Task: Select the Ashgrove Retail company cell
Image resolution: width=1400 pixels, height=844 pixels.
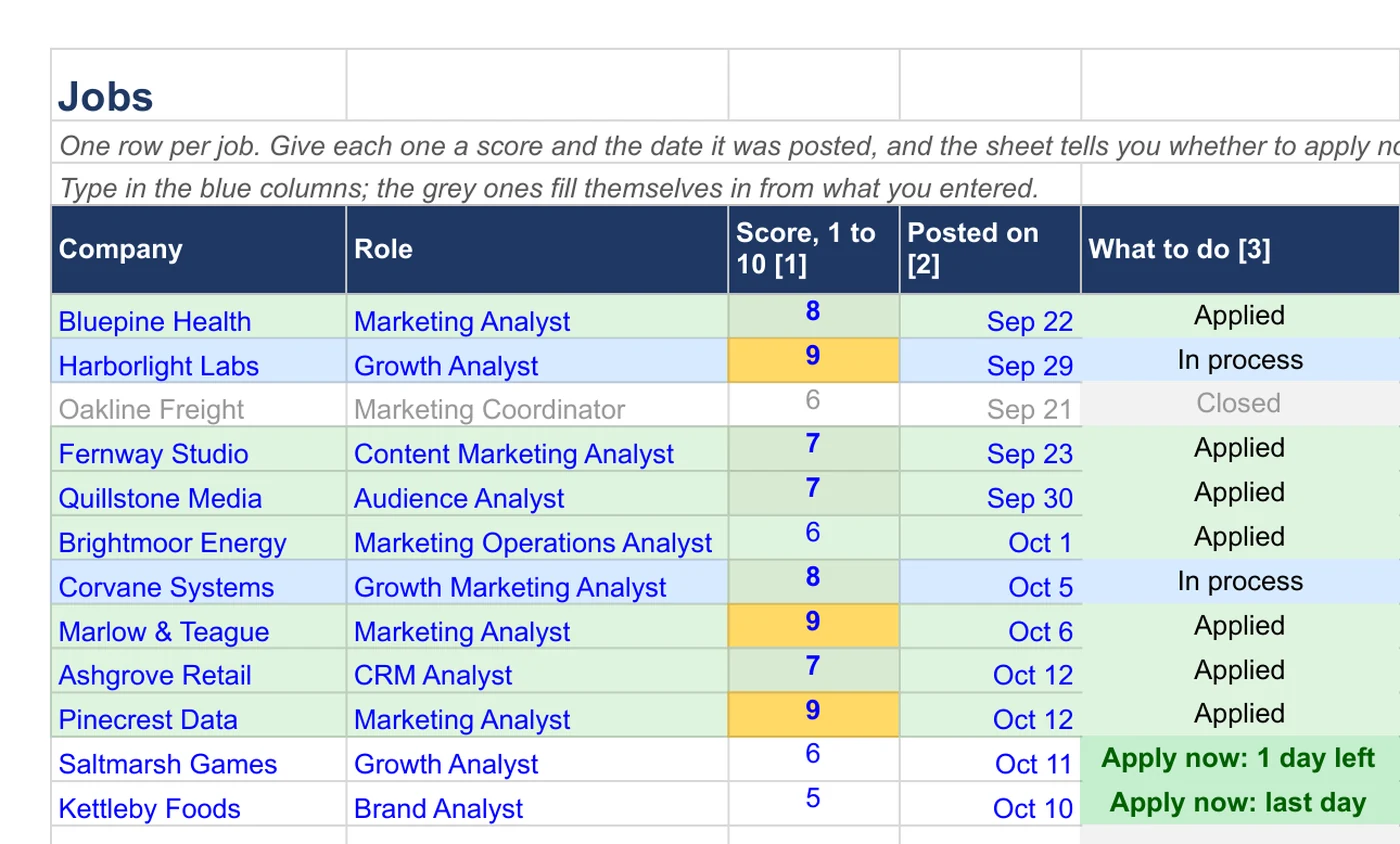Action: (x=199, y=670)
